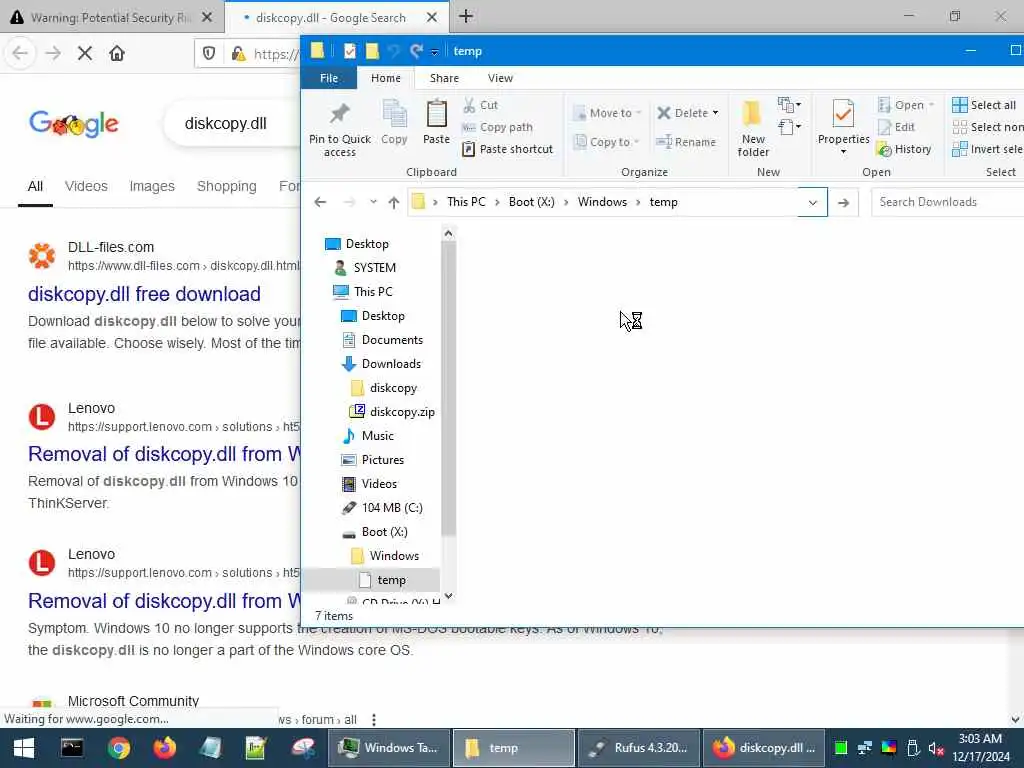The width and height of the screenshot is (1024, 768).
Task: Open the recent locations dropdown arrow
Action: (x=373, y=202)
